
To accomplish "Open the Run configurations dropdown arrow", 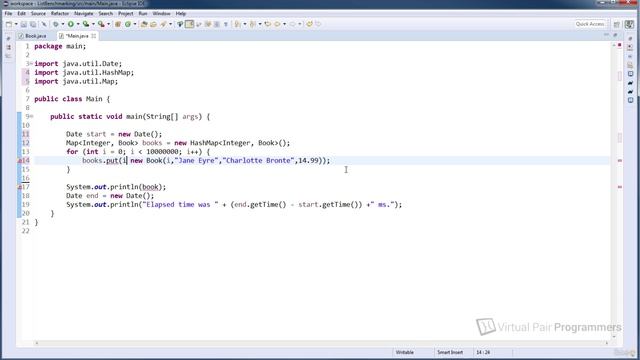I will point(78,24).
